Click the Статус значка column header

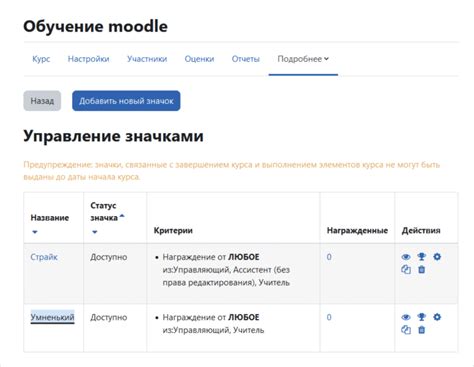tap(104, 212)
